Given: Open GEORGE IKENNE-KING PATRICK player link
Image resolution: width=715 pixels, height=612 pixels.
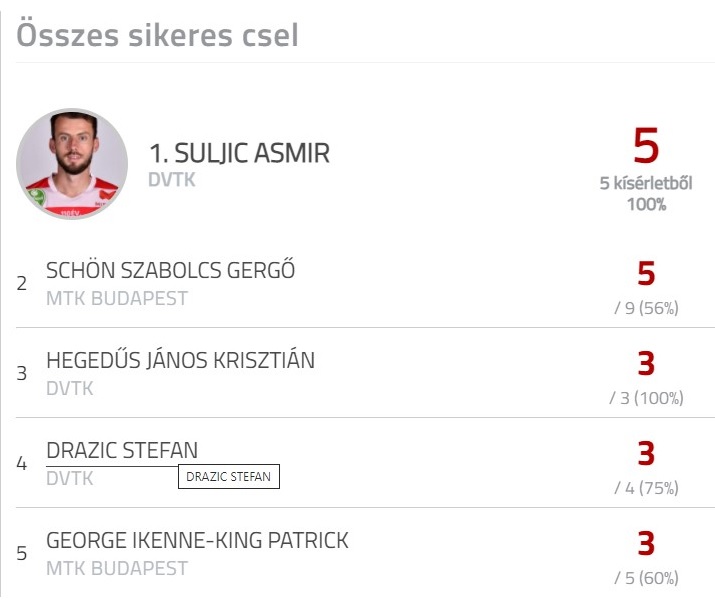Looking at the screenshot, I should point(197,540).
